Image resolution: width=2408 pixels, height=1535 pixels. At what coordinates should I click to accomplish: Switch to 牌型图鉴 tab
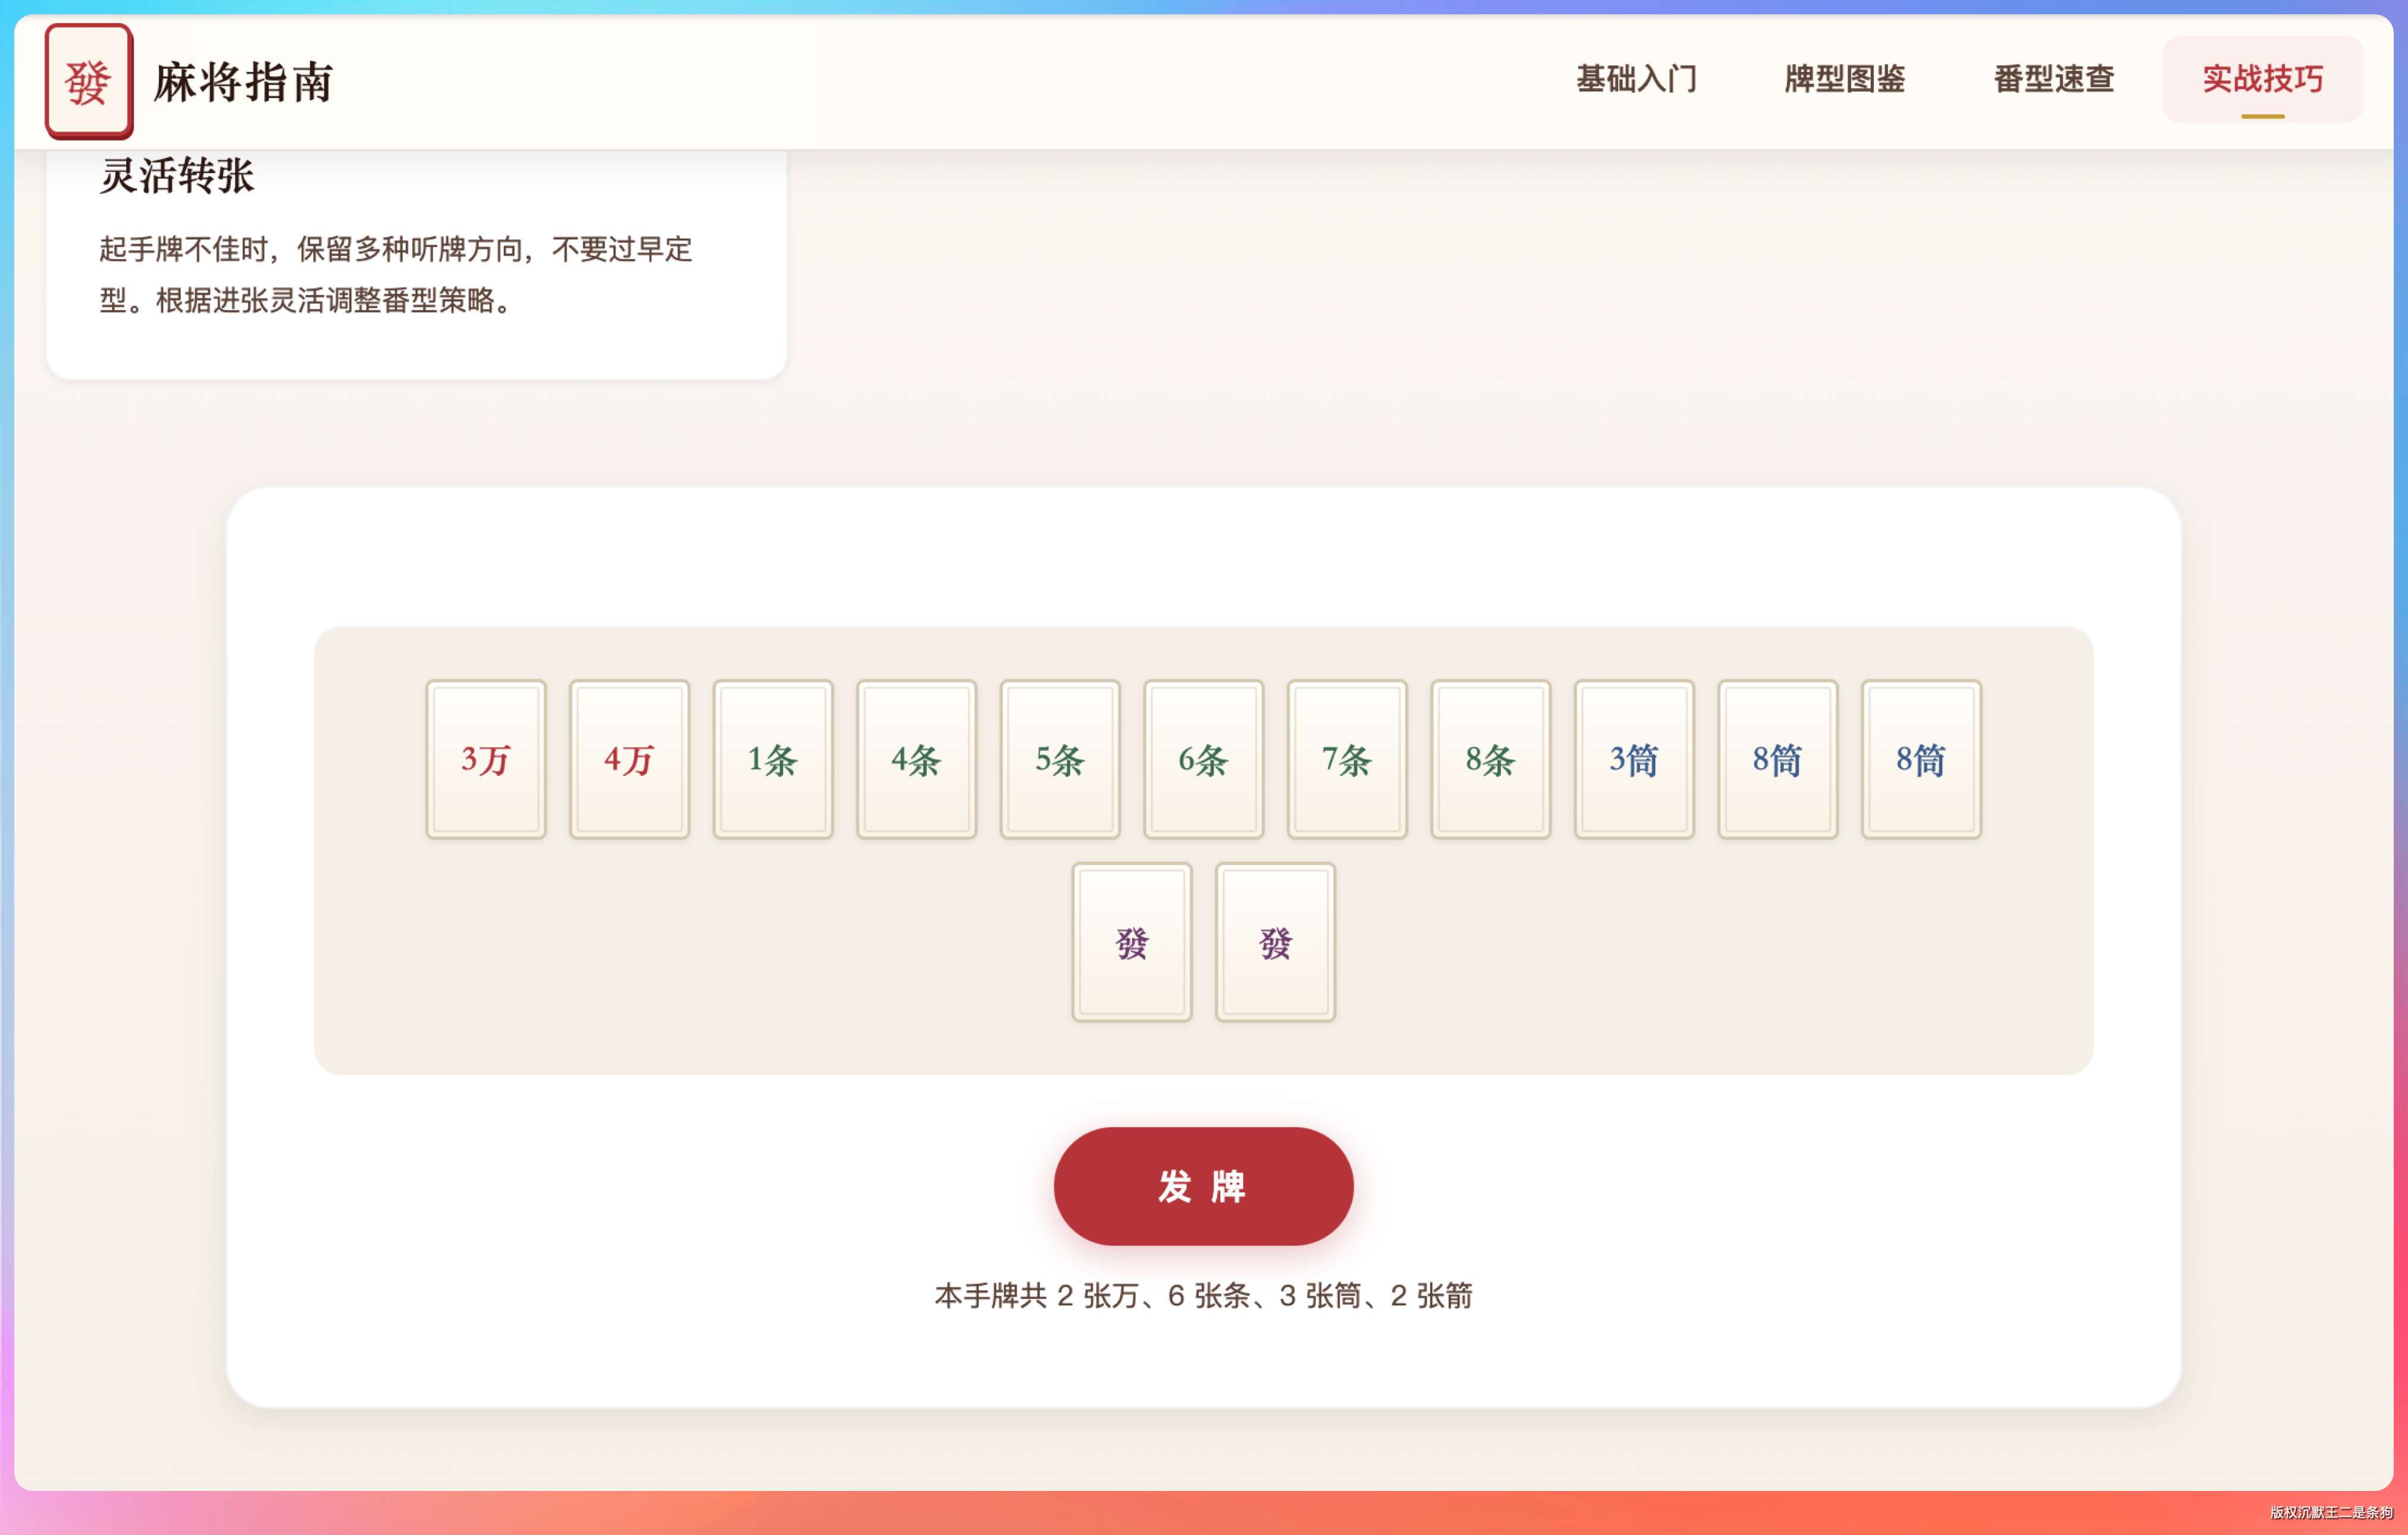tap(1845, 79)
